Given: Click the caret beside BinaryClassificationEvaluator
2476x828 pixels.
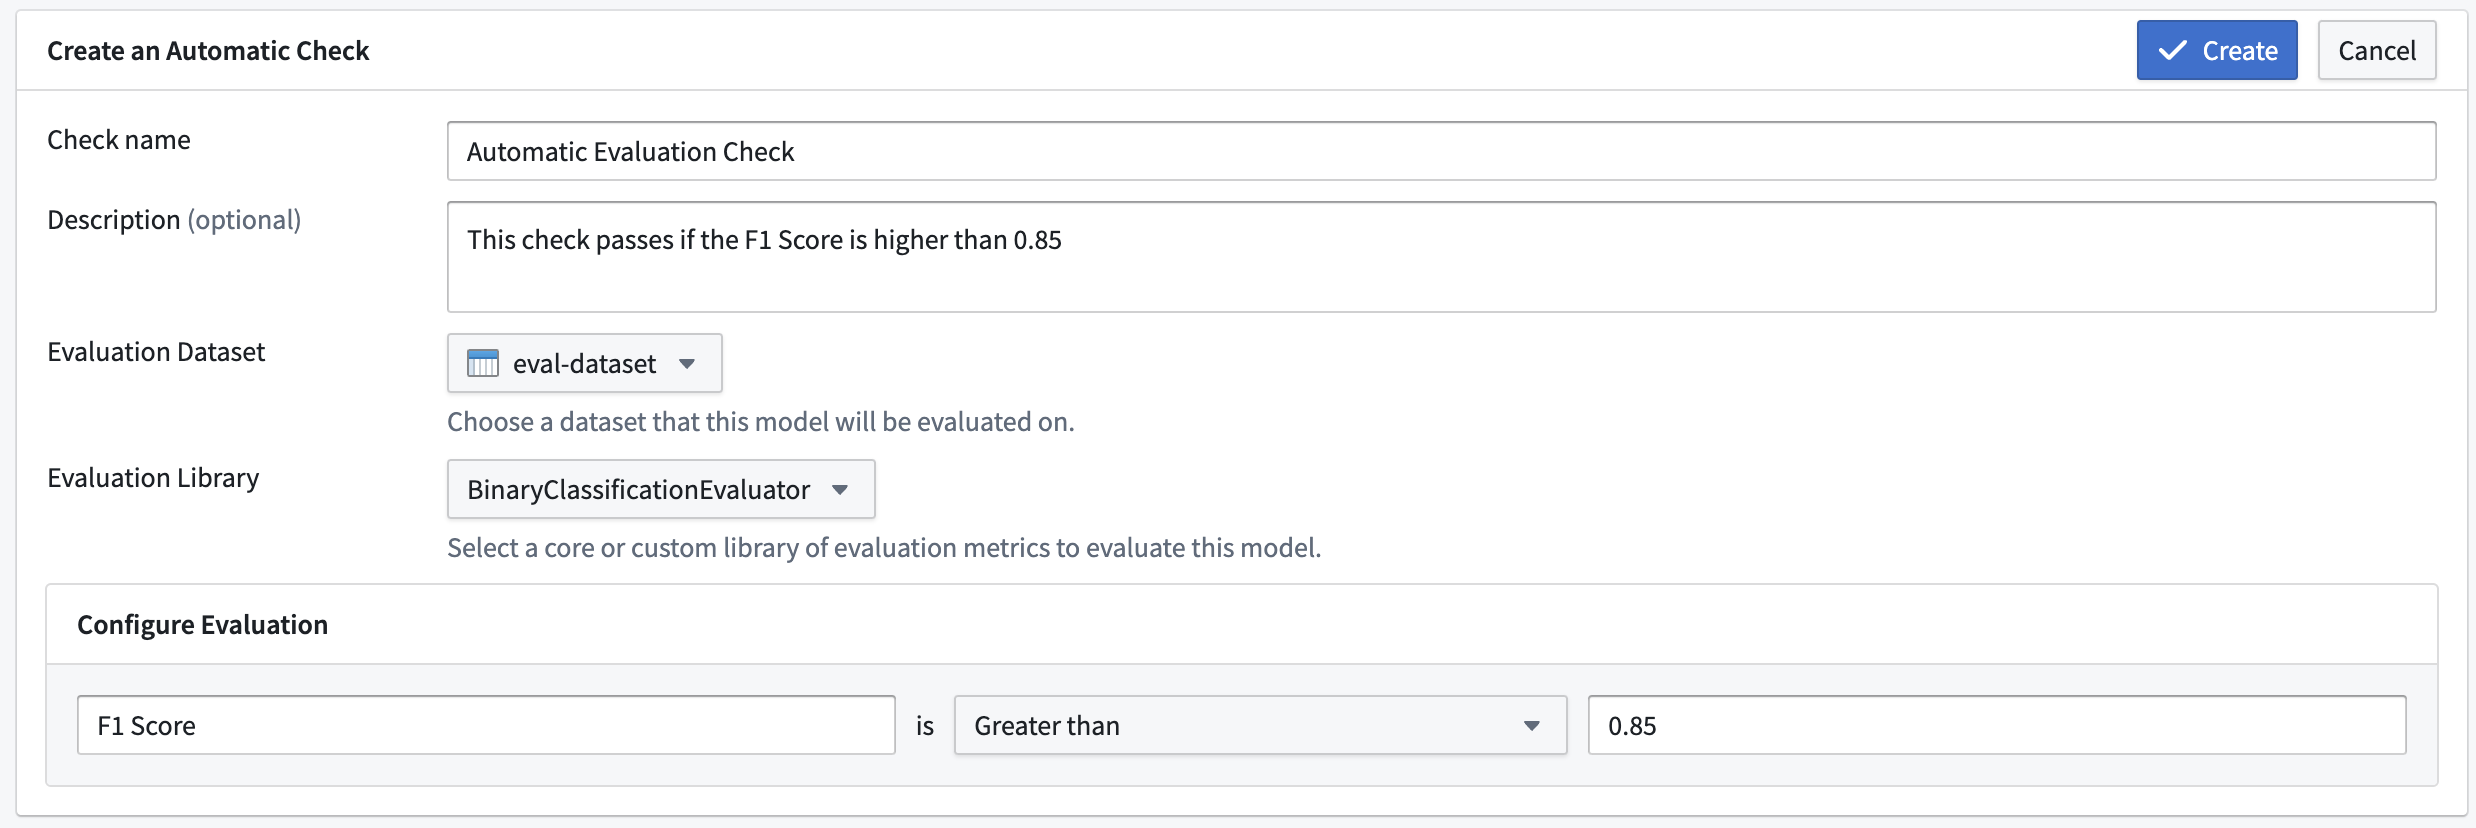Looking at the screenshot, I should point(840,489).
